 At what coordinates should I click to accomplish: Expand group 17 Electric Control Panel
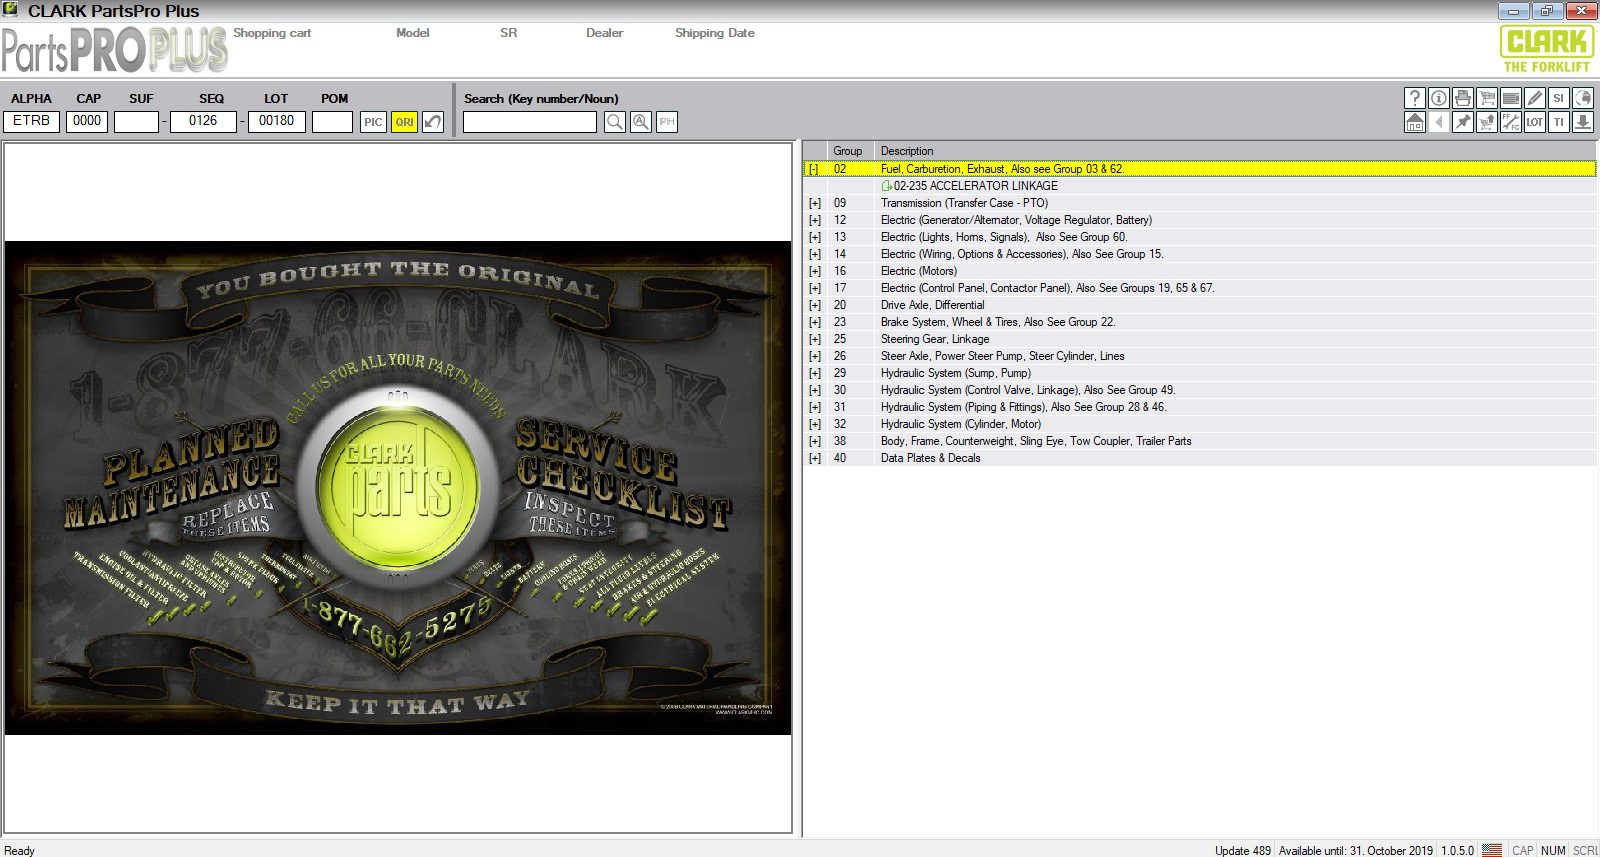click(815, 288)
